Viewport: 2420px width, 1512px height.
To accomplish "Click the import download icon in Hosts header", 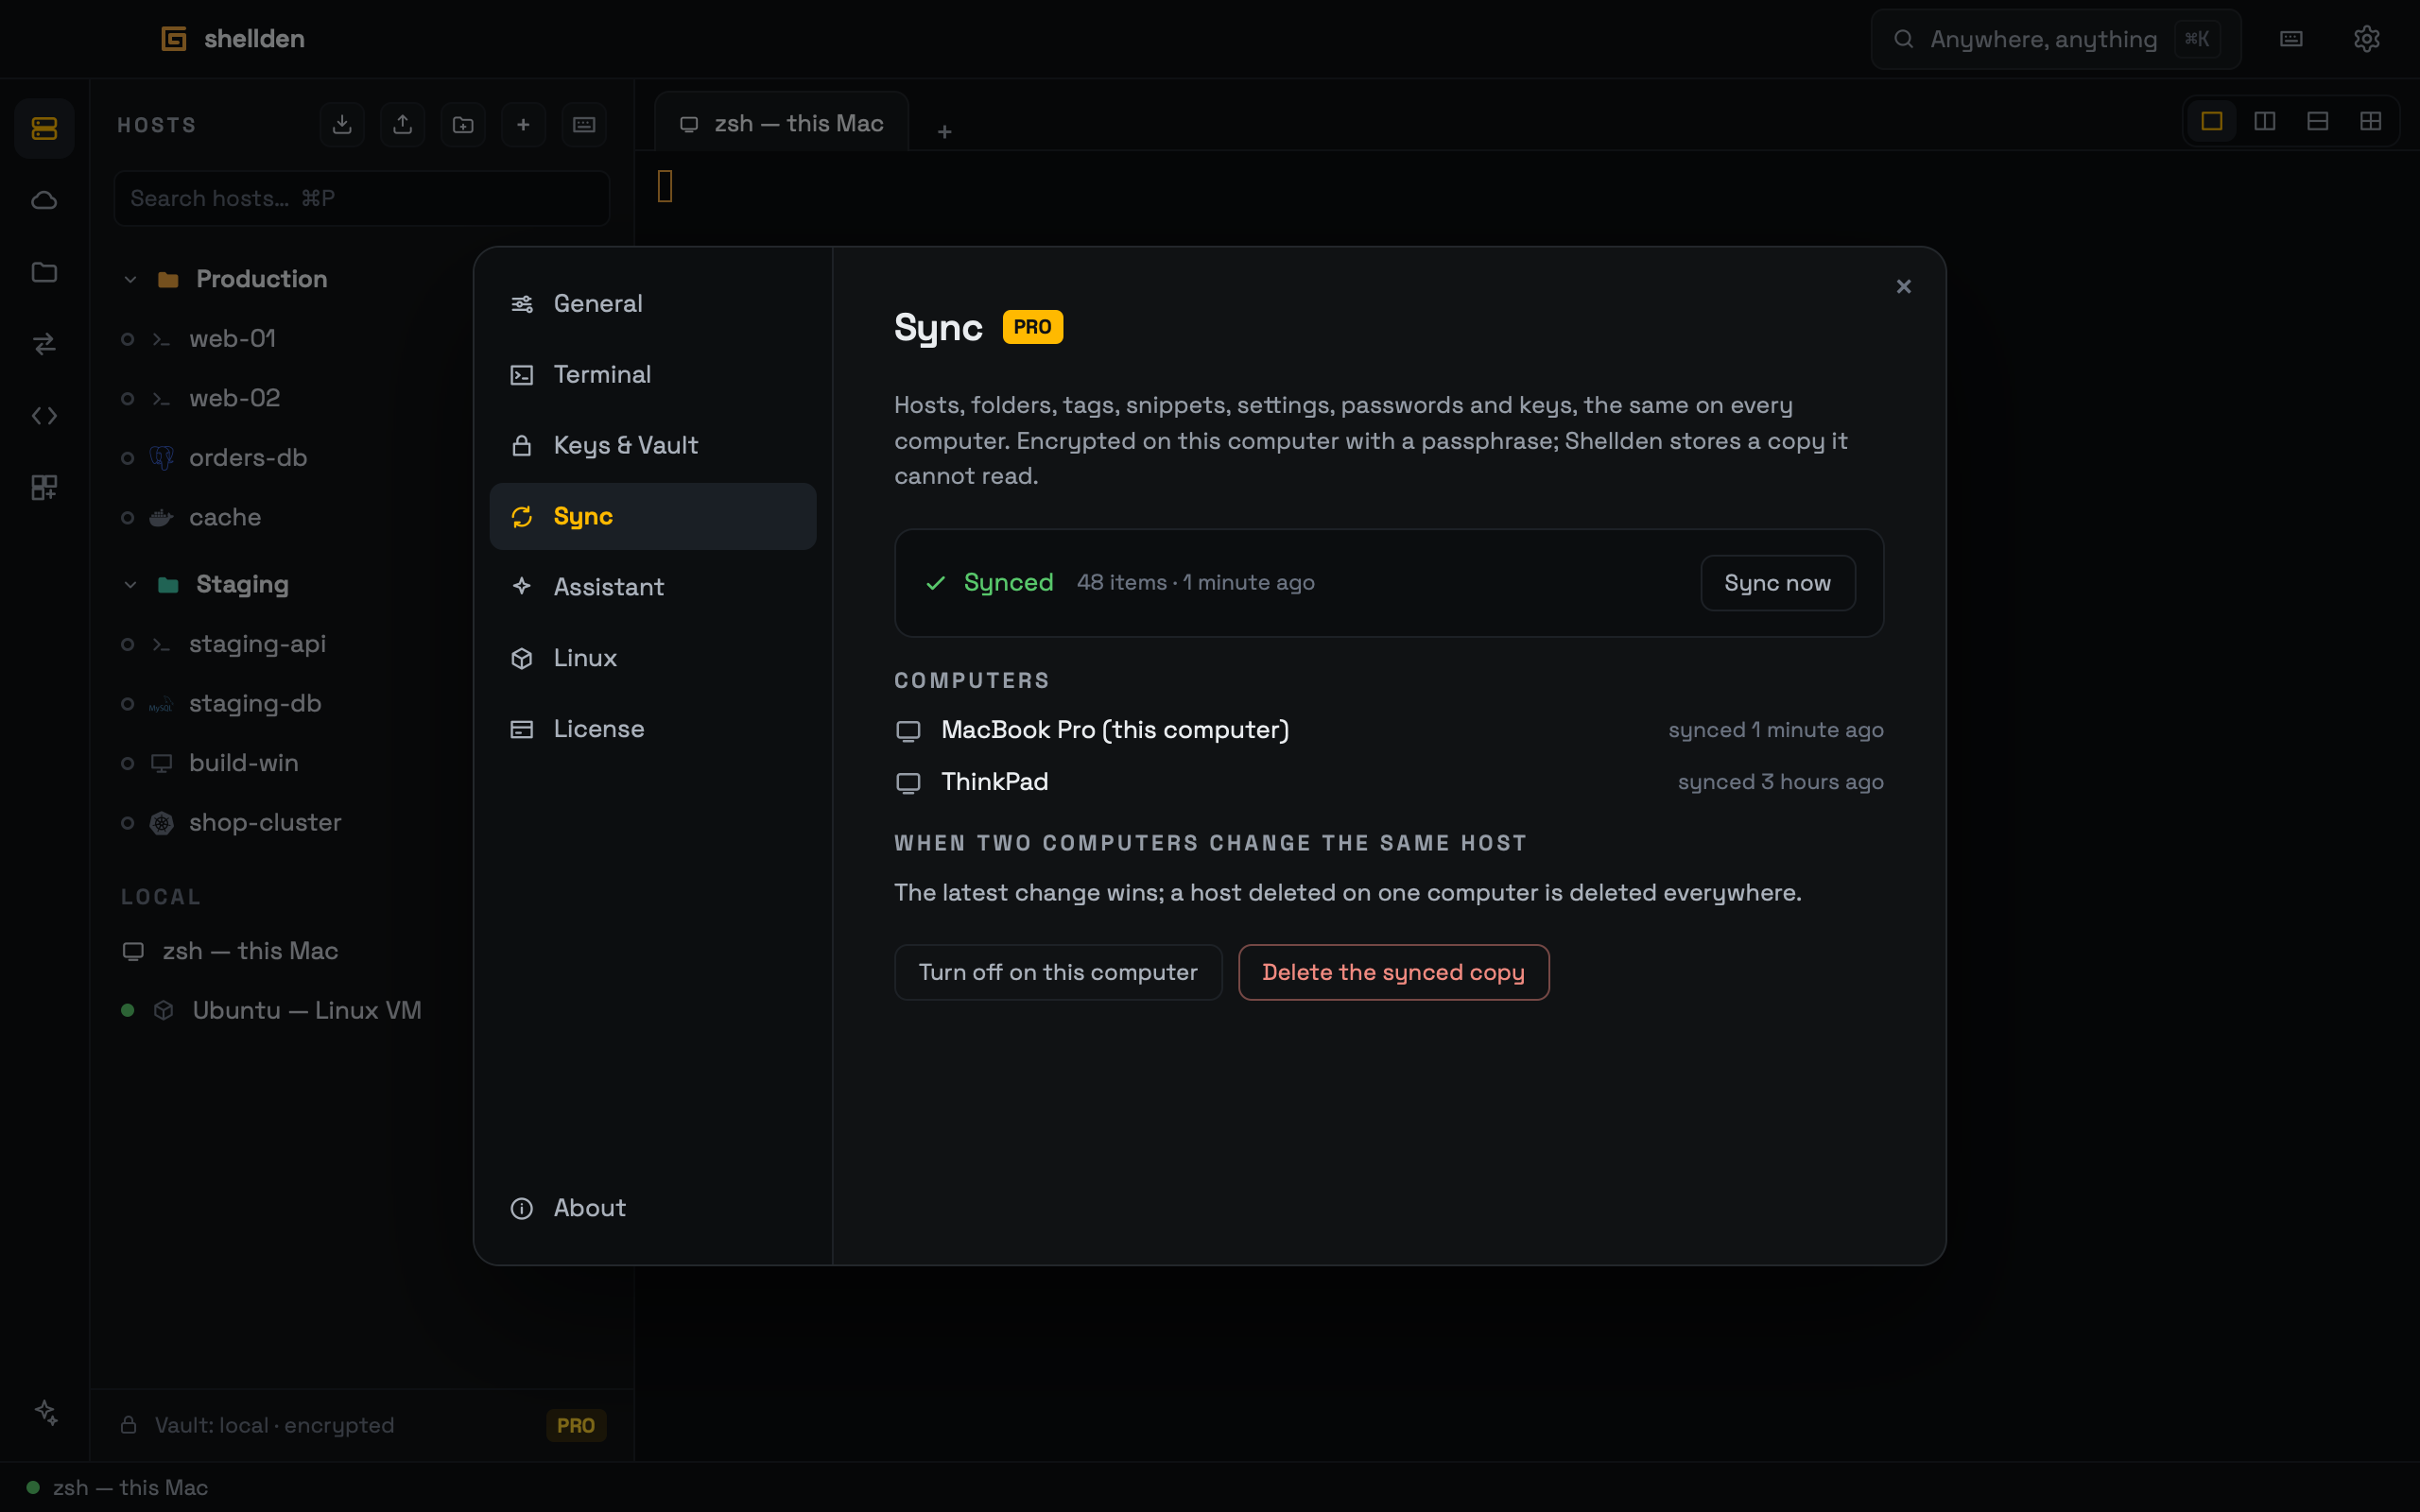I will 342,124.
